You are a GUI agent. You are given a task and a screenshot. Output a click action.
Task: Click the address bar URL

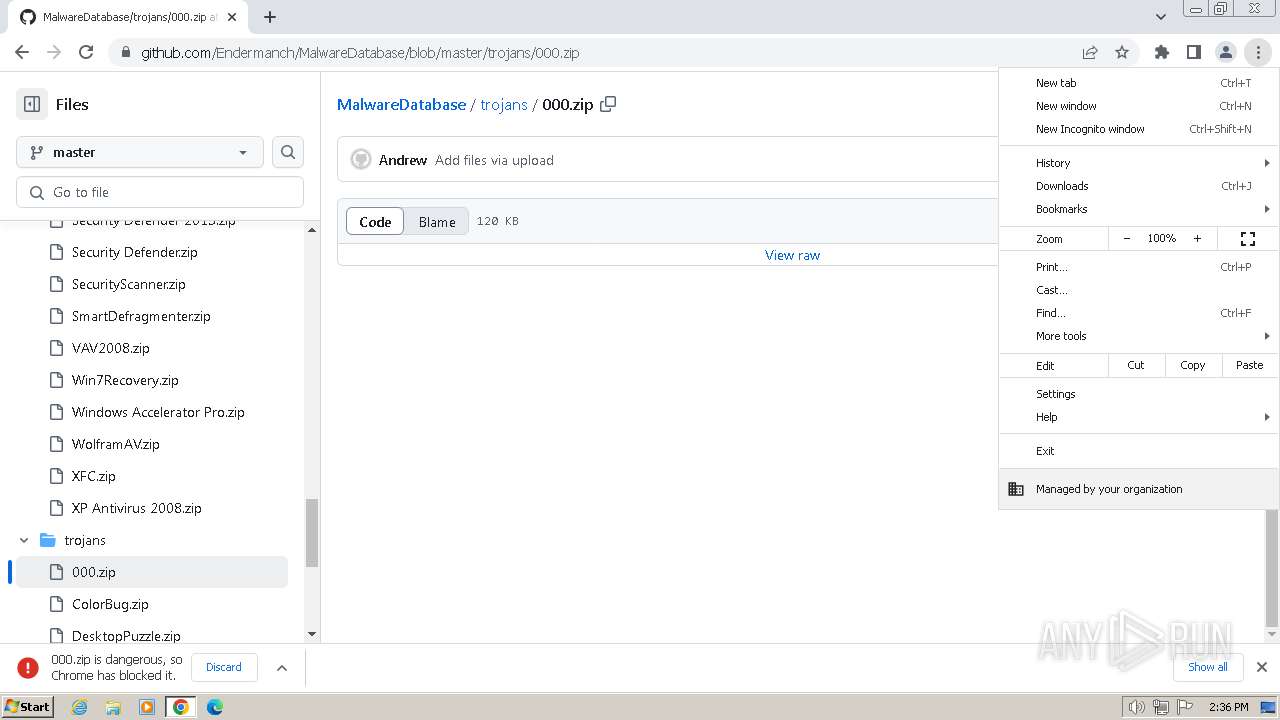pyautogui.click(x=360, y=52)
